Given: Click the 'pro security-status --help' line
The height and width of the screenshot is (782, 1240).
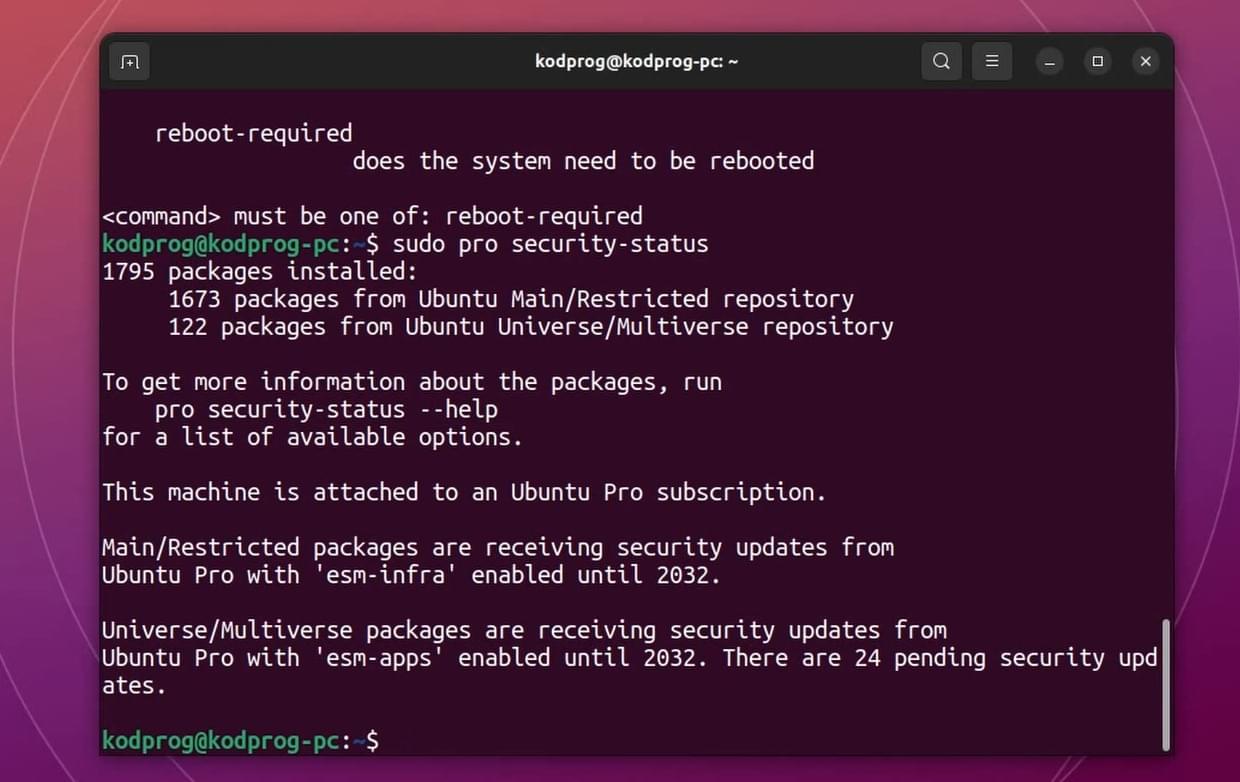Looking at the screenshot, I should tap(326, 409).
